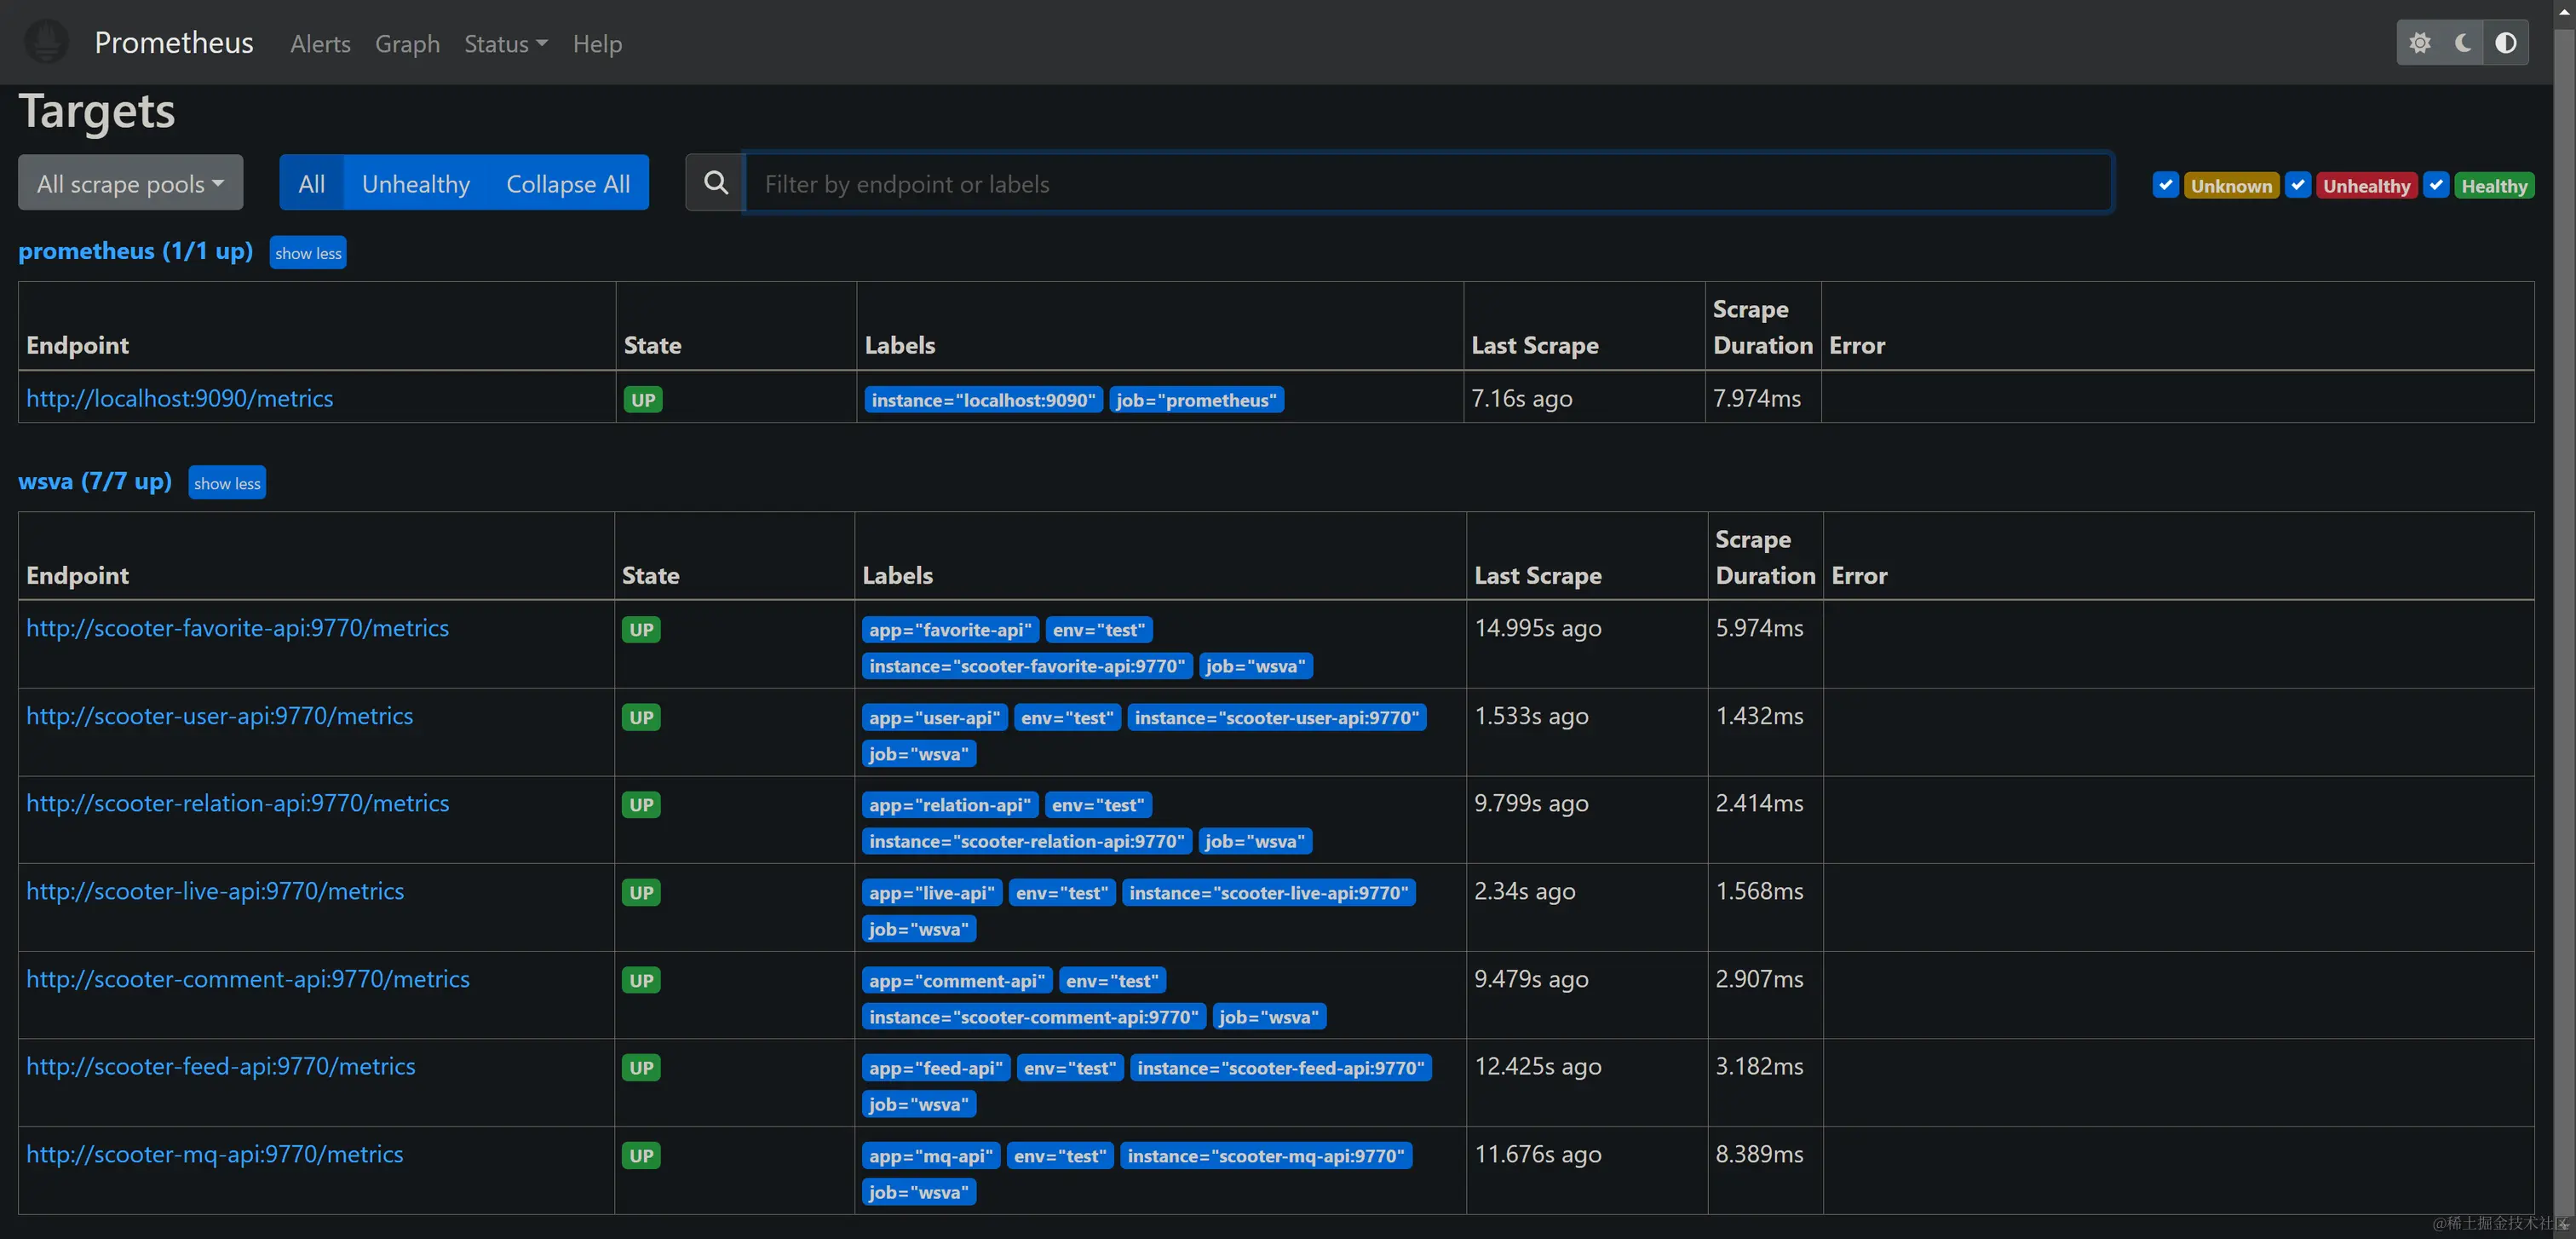
Task: Click the Prometheus logo icon
Action: coord(46,42)
